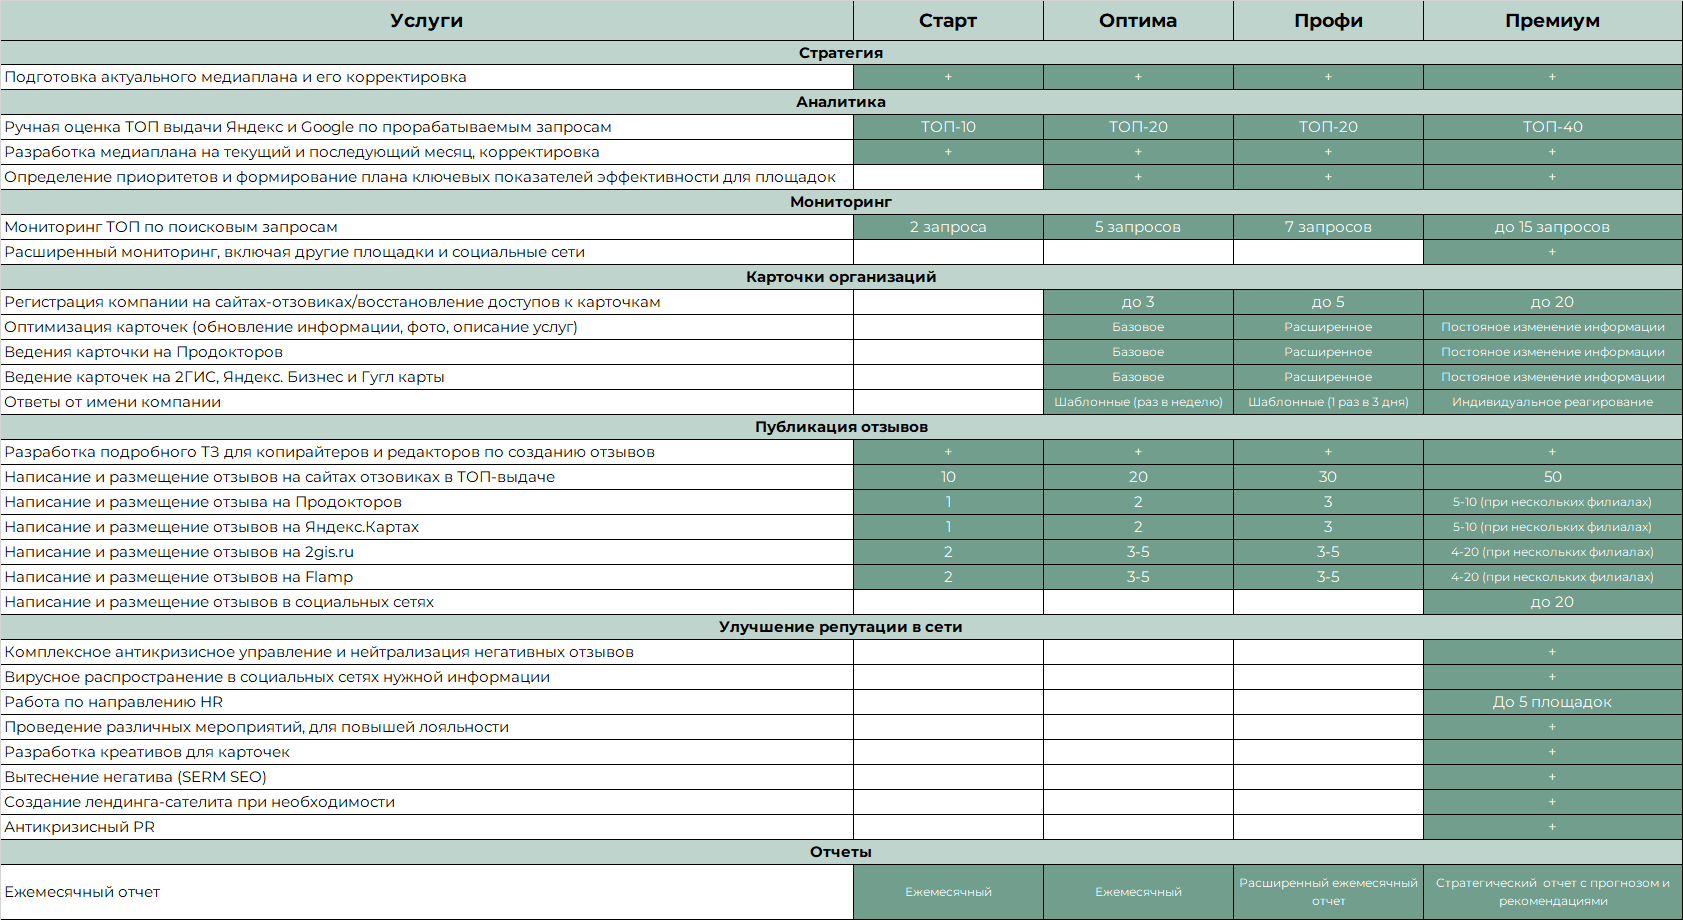Click the 'Вытеснение негатива (SERM SEO)' row label
Viewport: 1683px width, 920px height.
tap(135, 777)
